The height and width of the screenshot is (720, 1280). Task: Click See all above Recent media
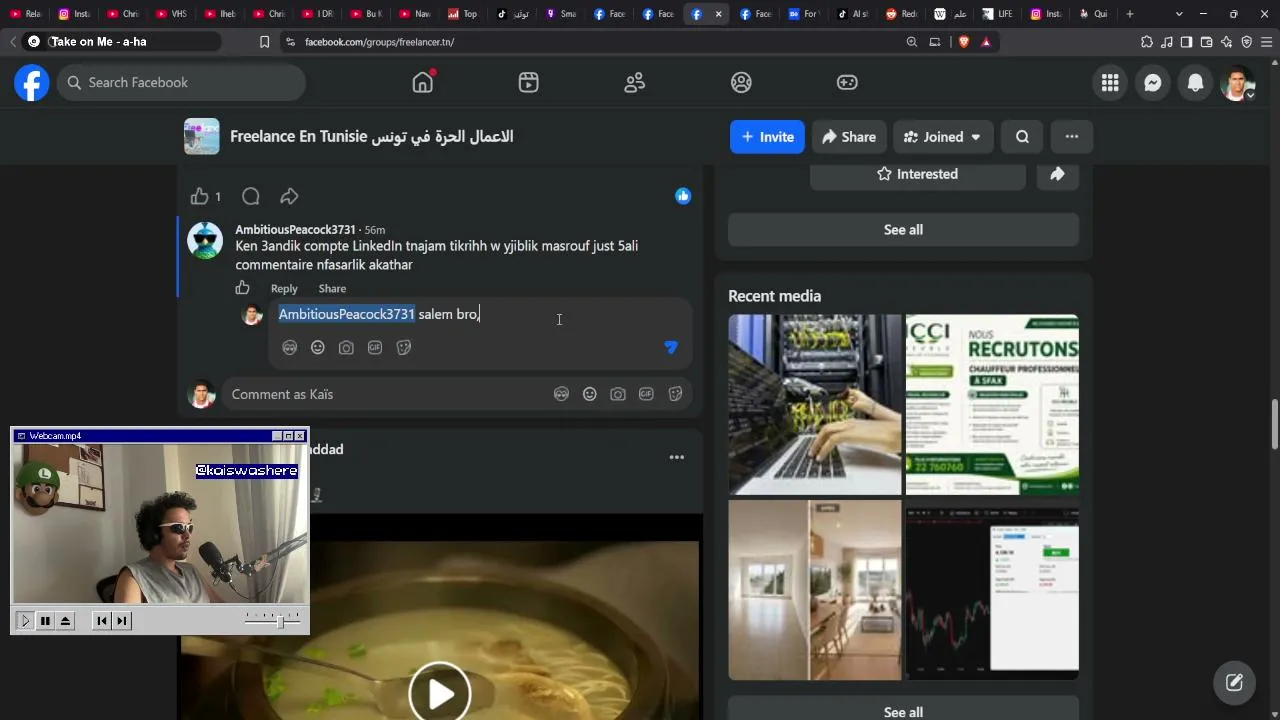click(x=903, y=230)
